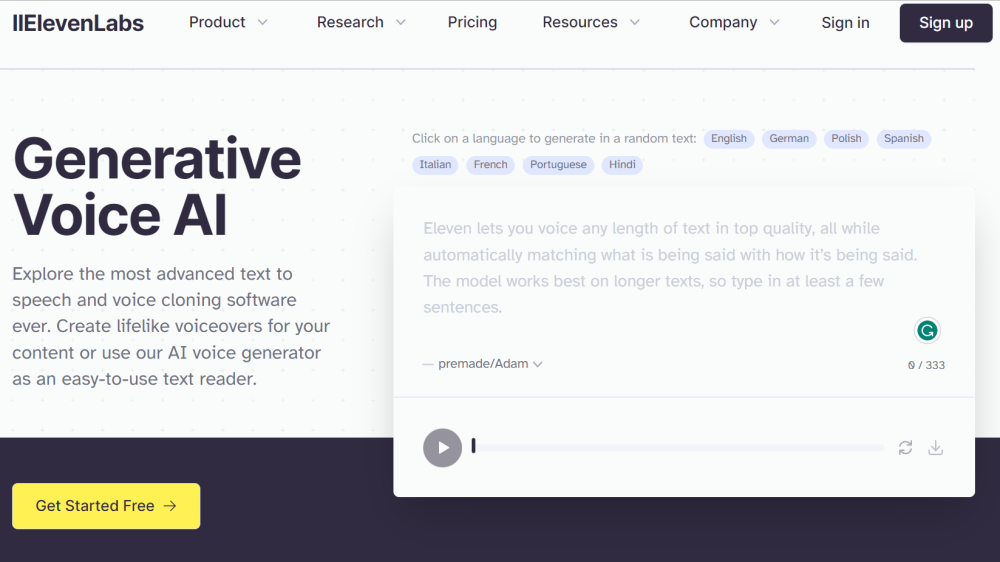Select the German language chip
Viewport: 1000px width, 562px height.
(789, 139)
